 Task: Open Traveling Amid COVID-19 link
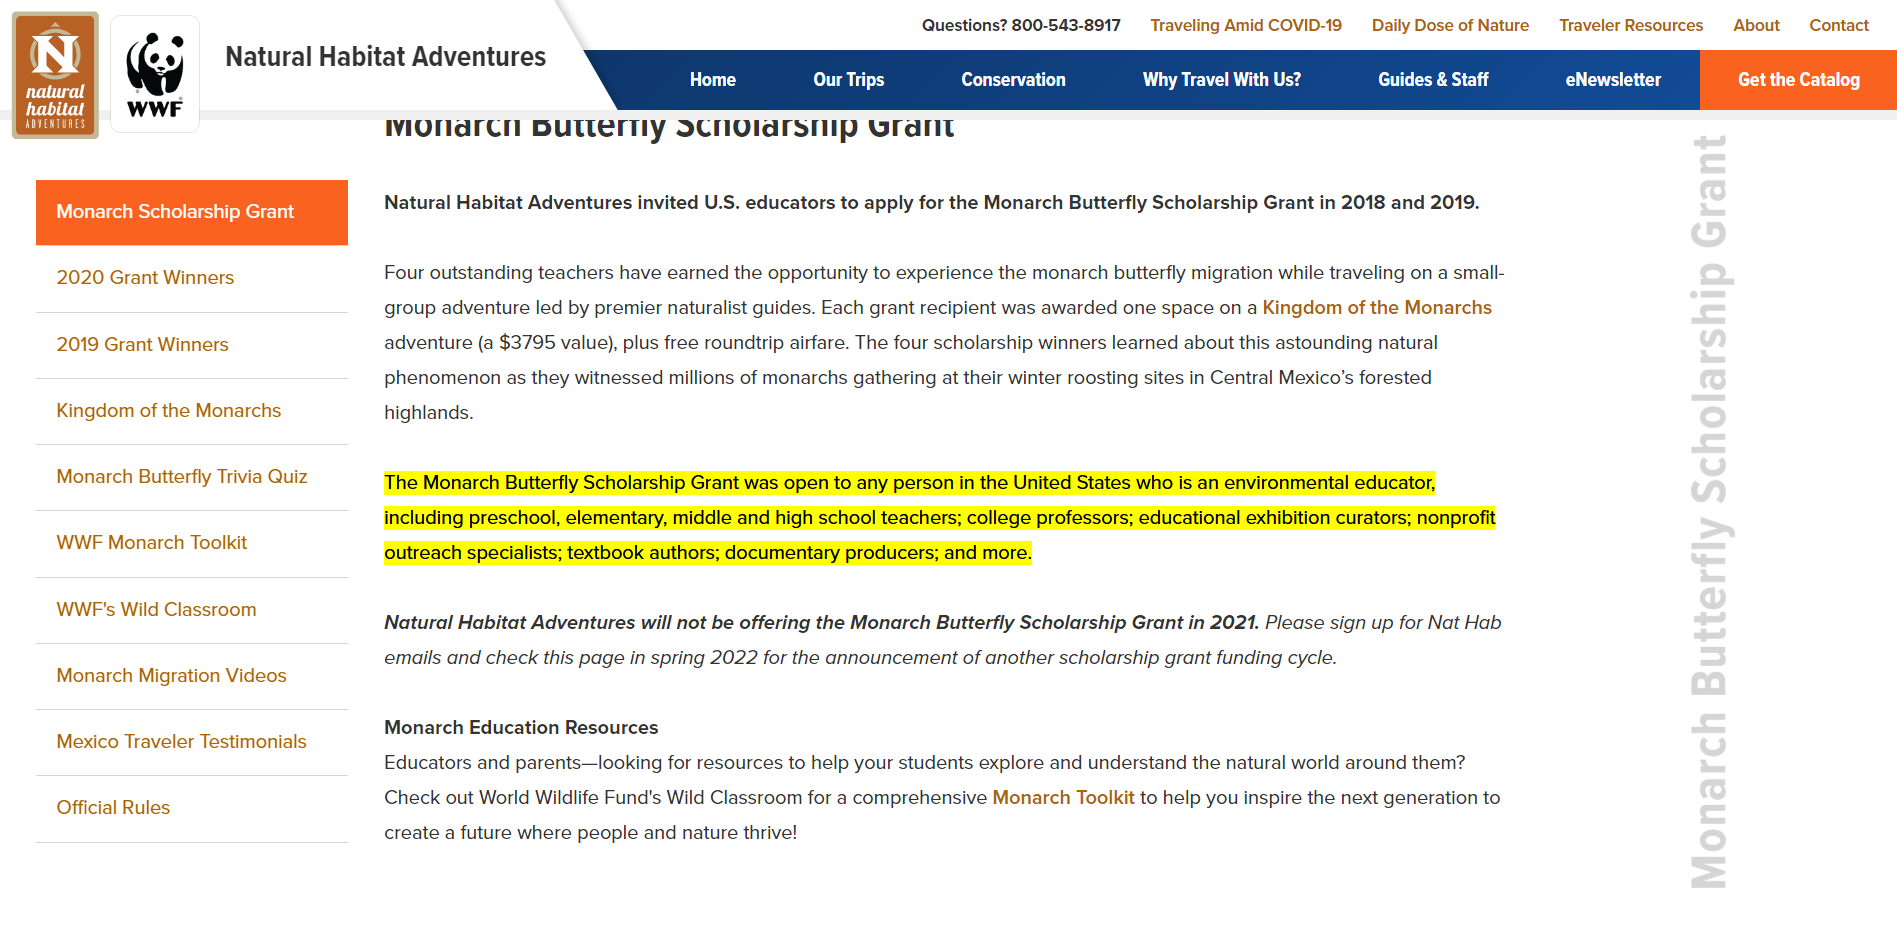point(1245,25)
